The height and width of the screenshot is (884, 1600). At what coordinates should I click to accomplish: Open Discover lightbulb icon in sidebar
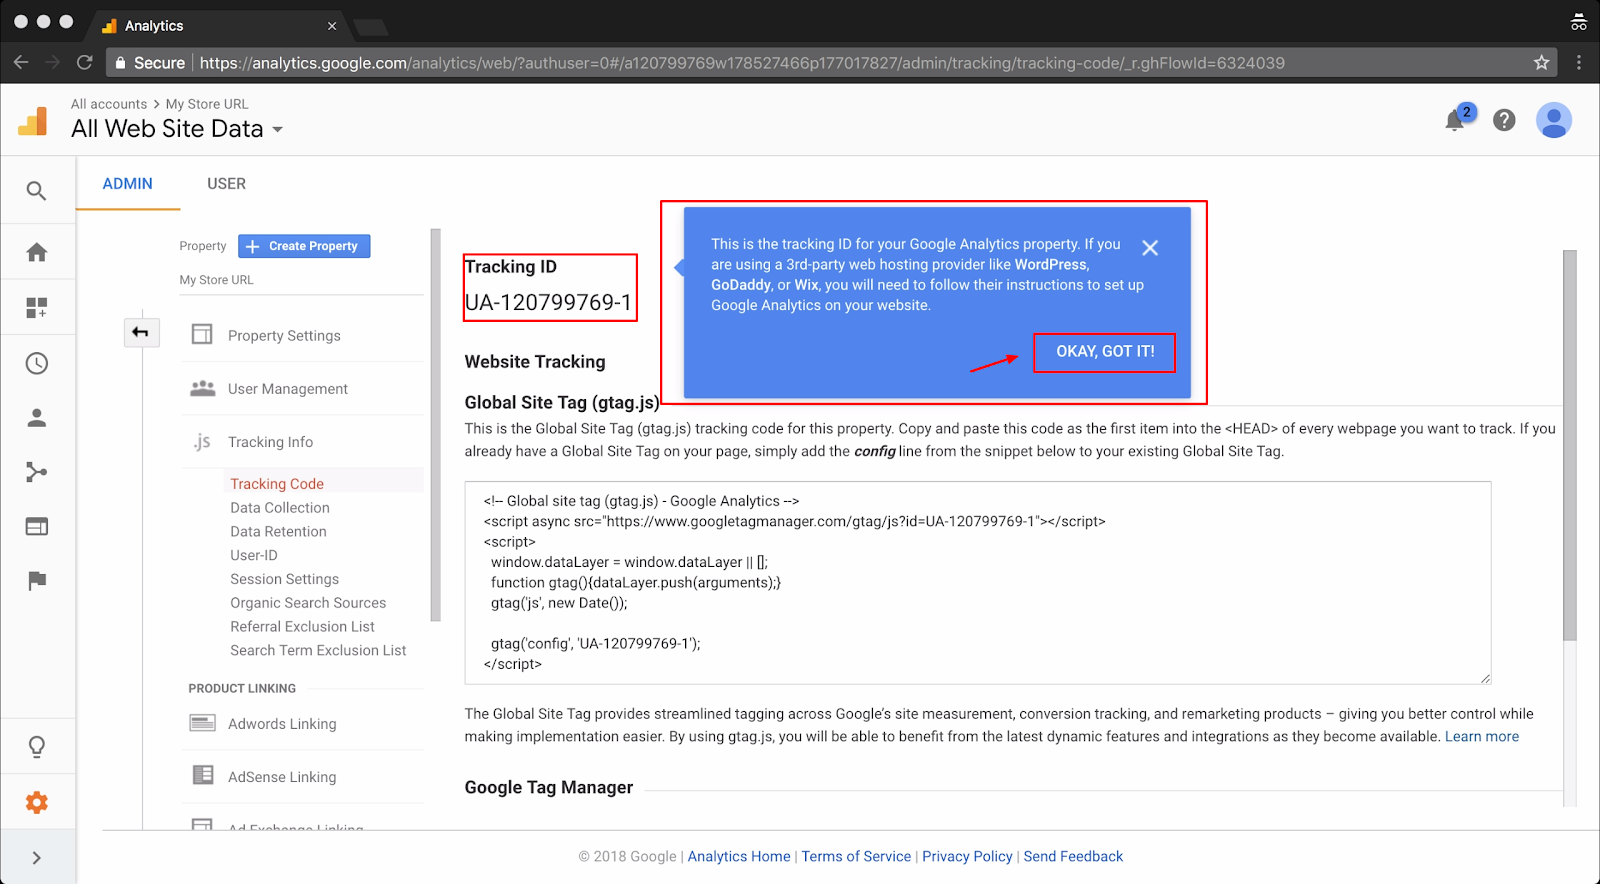[x=37, y=747]
